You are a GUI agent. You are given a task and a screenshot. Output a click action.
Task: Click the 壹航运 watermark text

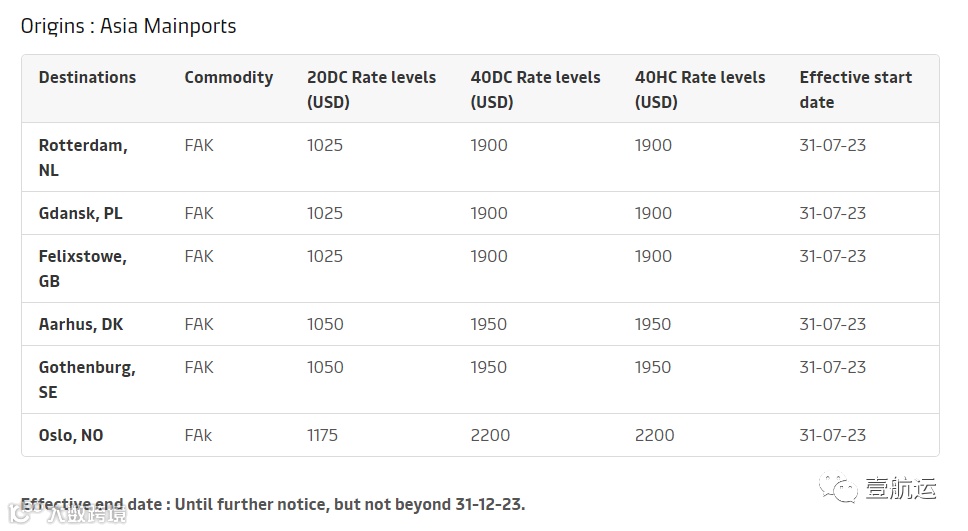(900, 489)
